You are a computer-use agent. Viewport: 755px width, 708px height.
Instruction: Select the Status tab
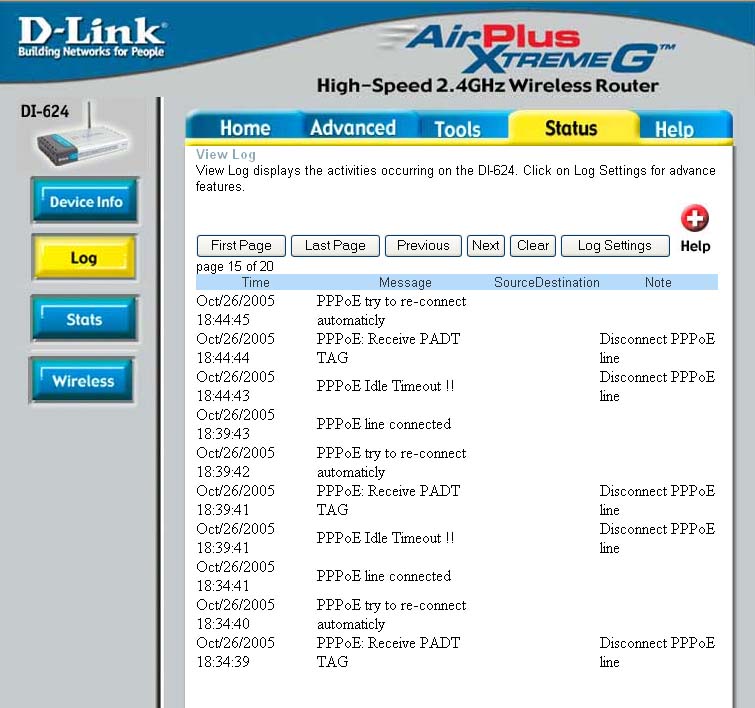[x=571, y=128]
